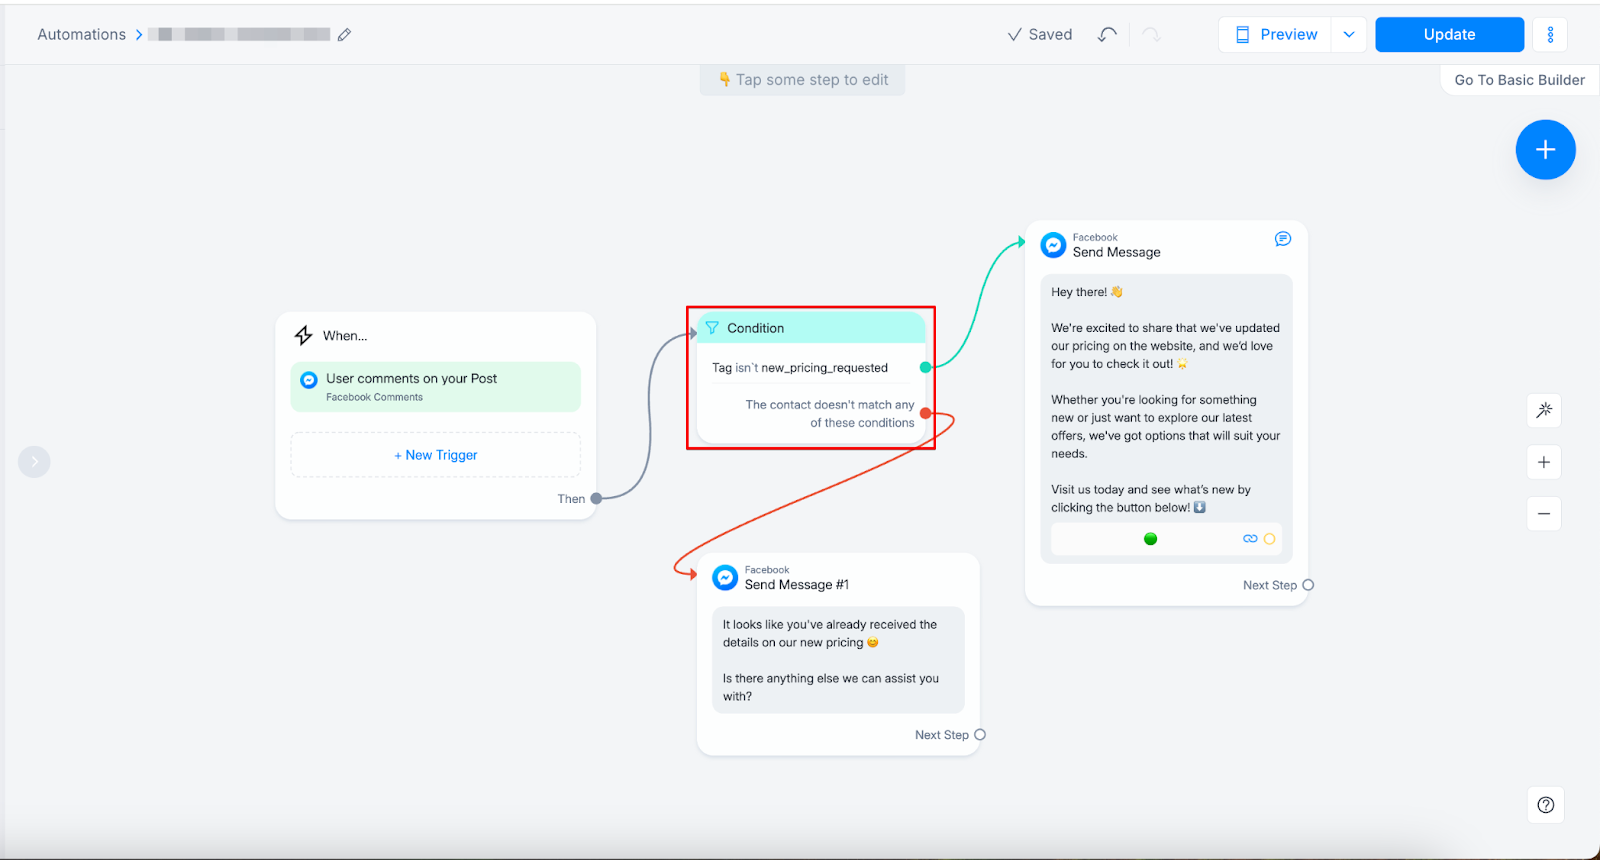Click the undo arrow icon
Viewport: 1600px width, 860px height.
pyautogui.click(x=1107, y=35)
